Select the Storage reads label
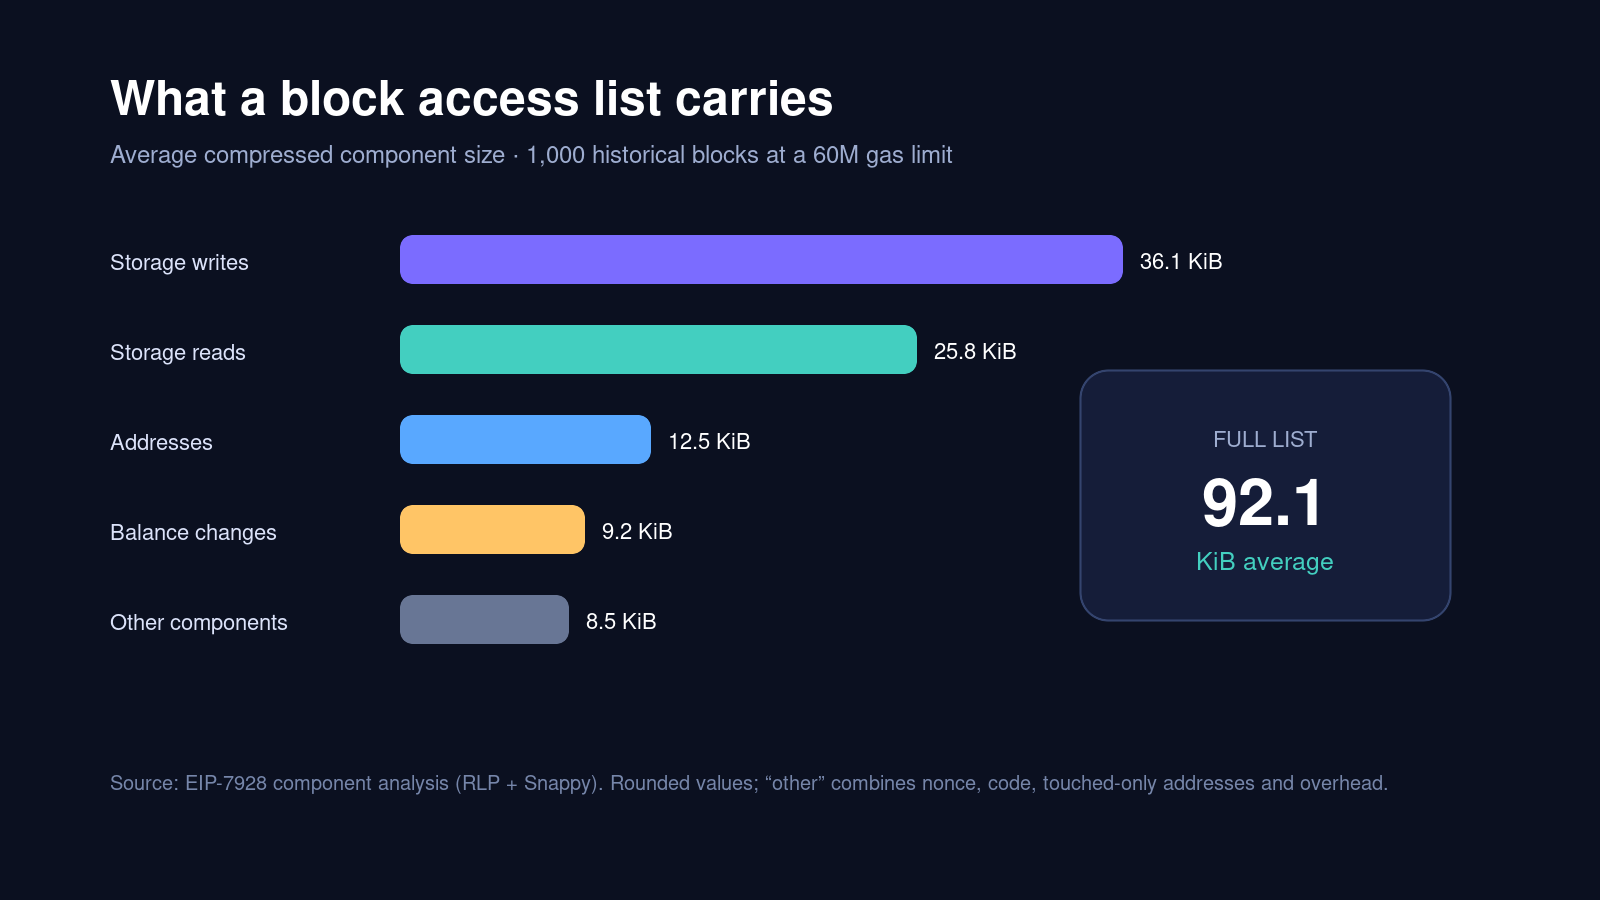Image resolution: width=1600 pixels, height=900 pixels. (178, 352)
